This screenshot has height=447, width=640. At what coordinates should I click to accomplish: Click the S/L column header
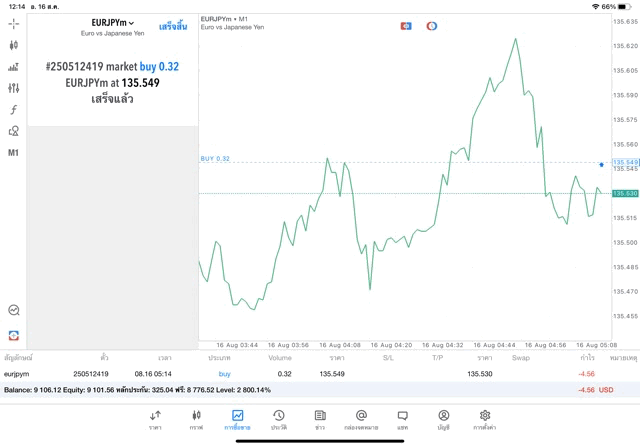pyautogui.click(x=388, y=358)
